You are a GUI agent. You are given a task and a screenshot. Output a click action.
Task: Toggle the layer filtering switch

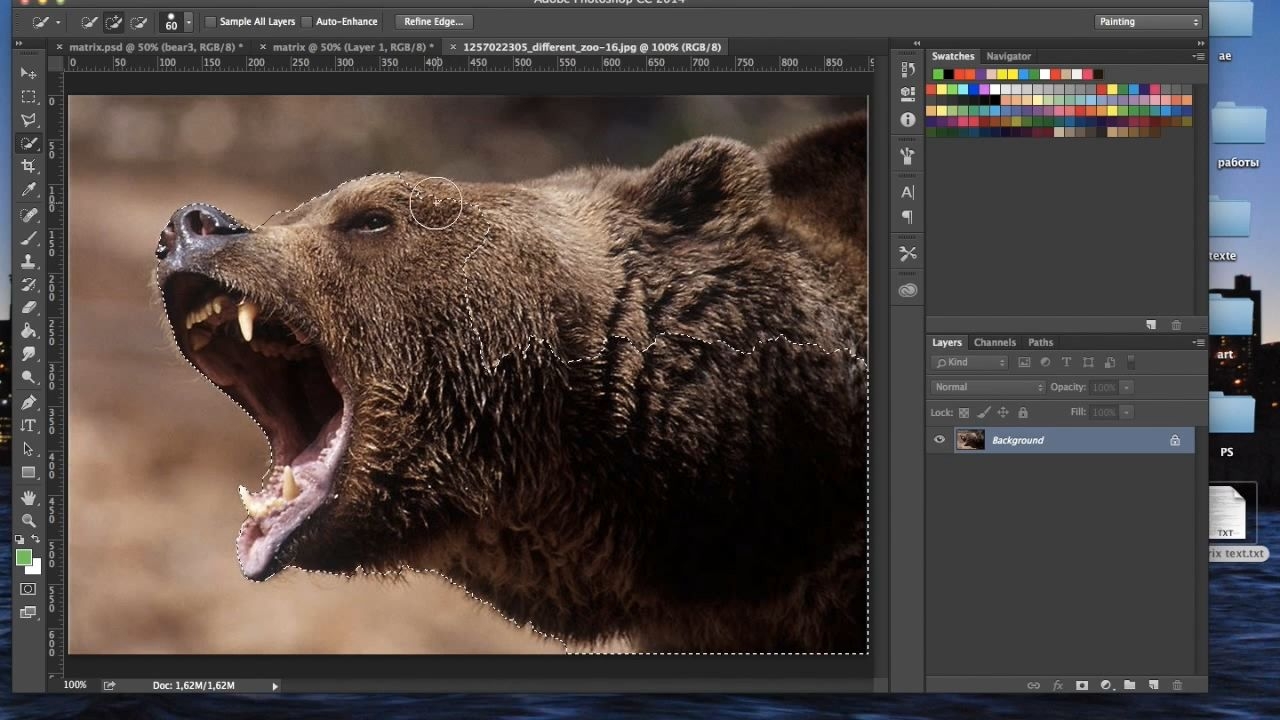(1131, 362)
